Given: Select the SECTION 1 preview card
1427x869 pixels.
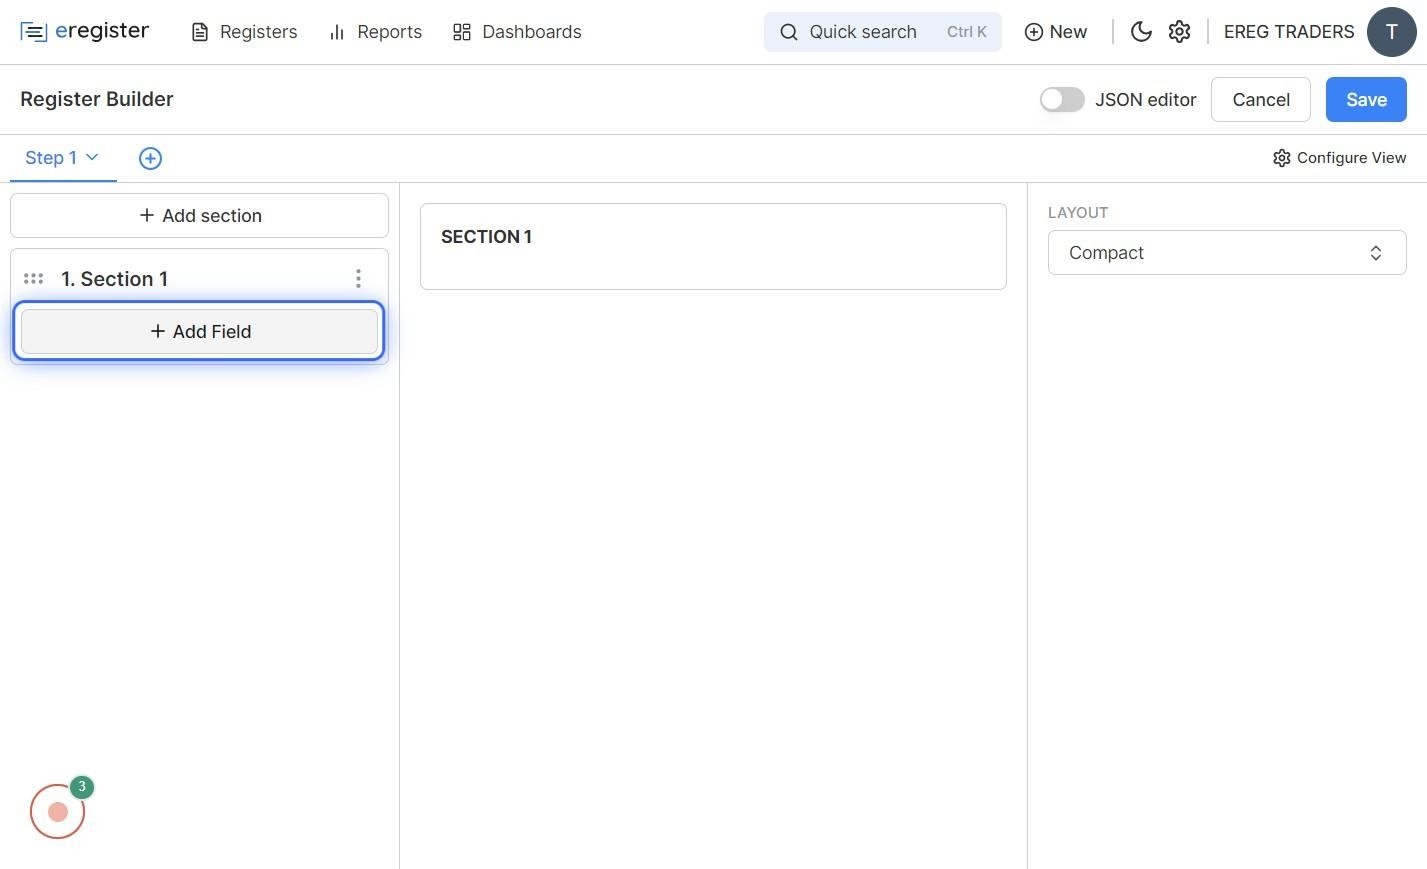Looking at the screenshot, I should coord(713,247).
